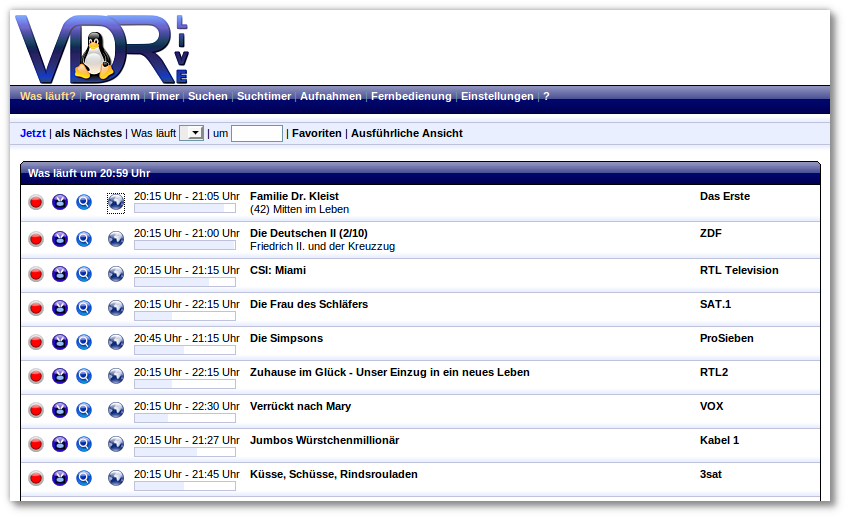This screenshot has width=847, height=518.
Task: Open globe info icon for Die Simpsons
Action: 116,342
